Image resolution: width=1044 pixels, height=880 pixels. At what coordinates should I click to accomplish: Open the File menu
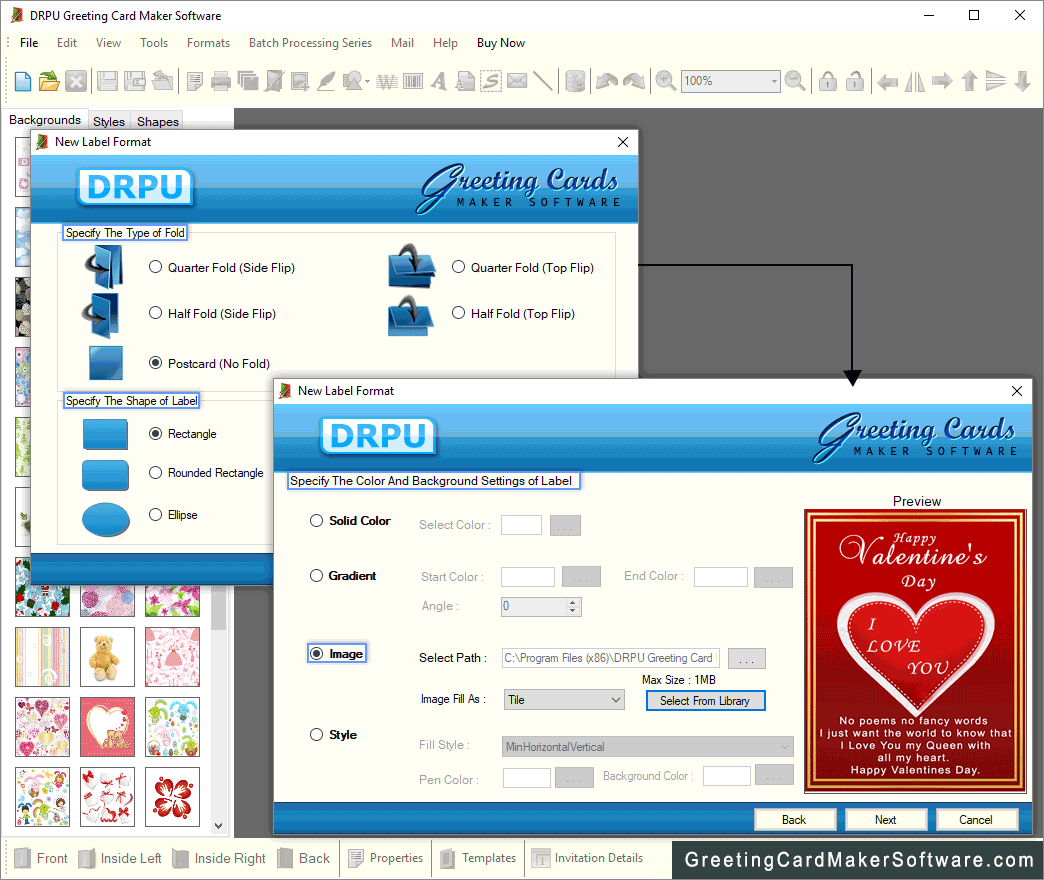click(29, 43)
